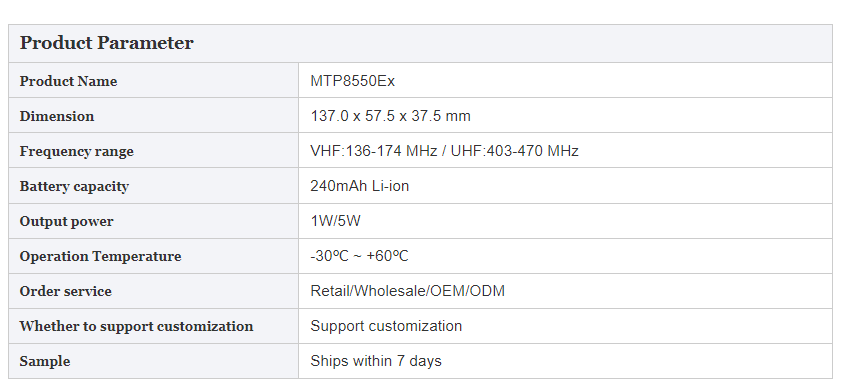Screen dimensions: 851x384
Task: Select the Dimension label cell
Action: tap(154, 116)
